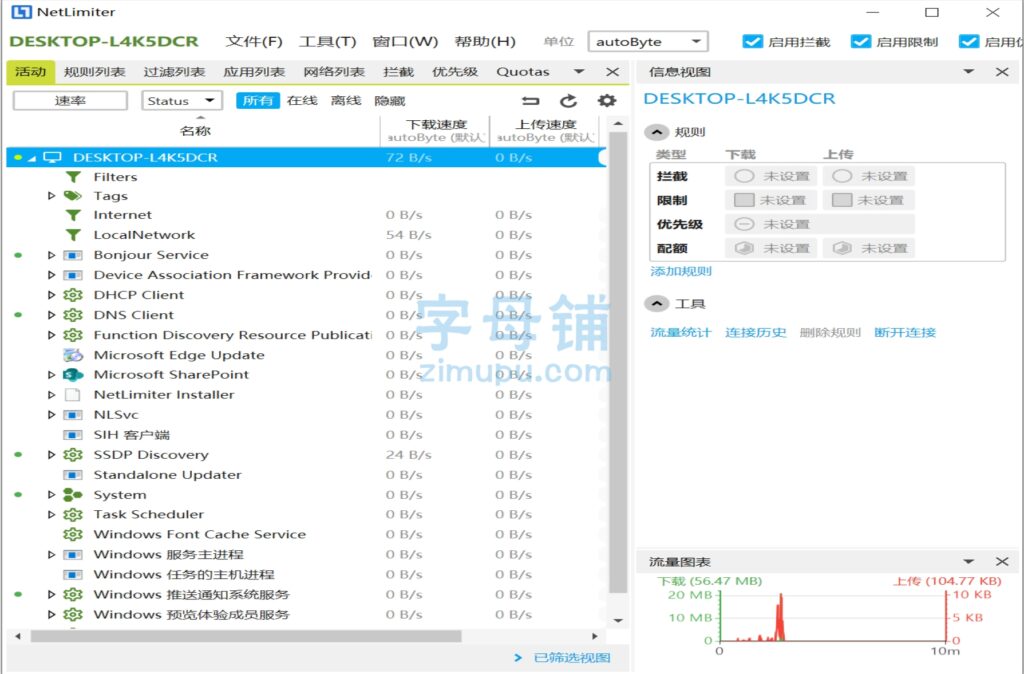
Task: Open the 信息视图 panel options dropdown
Action: tap(968, 72)
